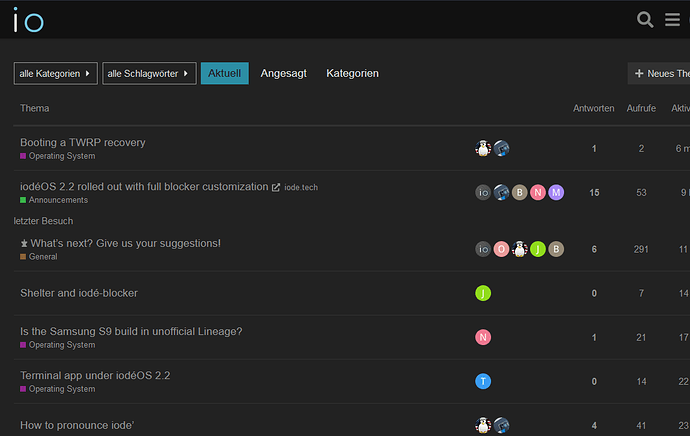Open Operating System category under Samsung S9 topic
Viewport: 690px width, 436px height.
[58, 345]
